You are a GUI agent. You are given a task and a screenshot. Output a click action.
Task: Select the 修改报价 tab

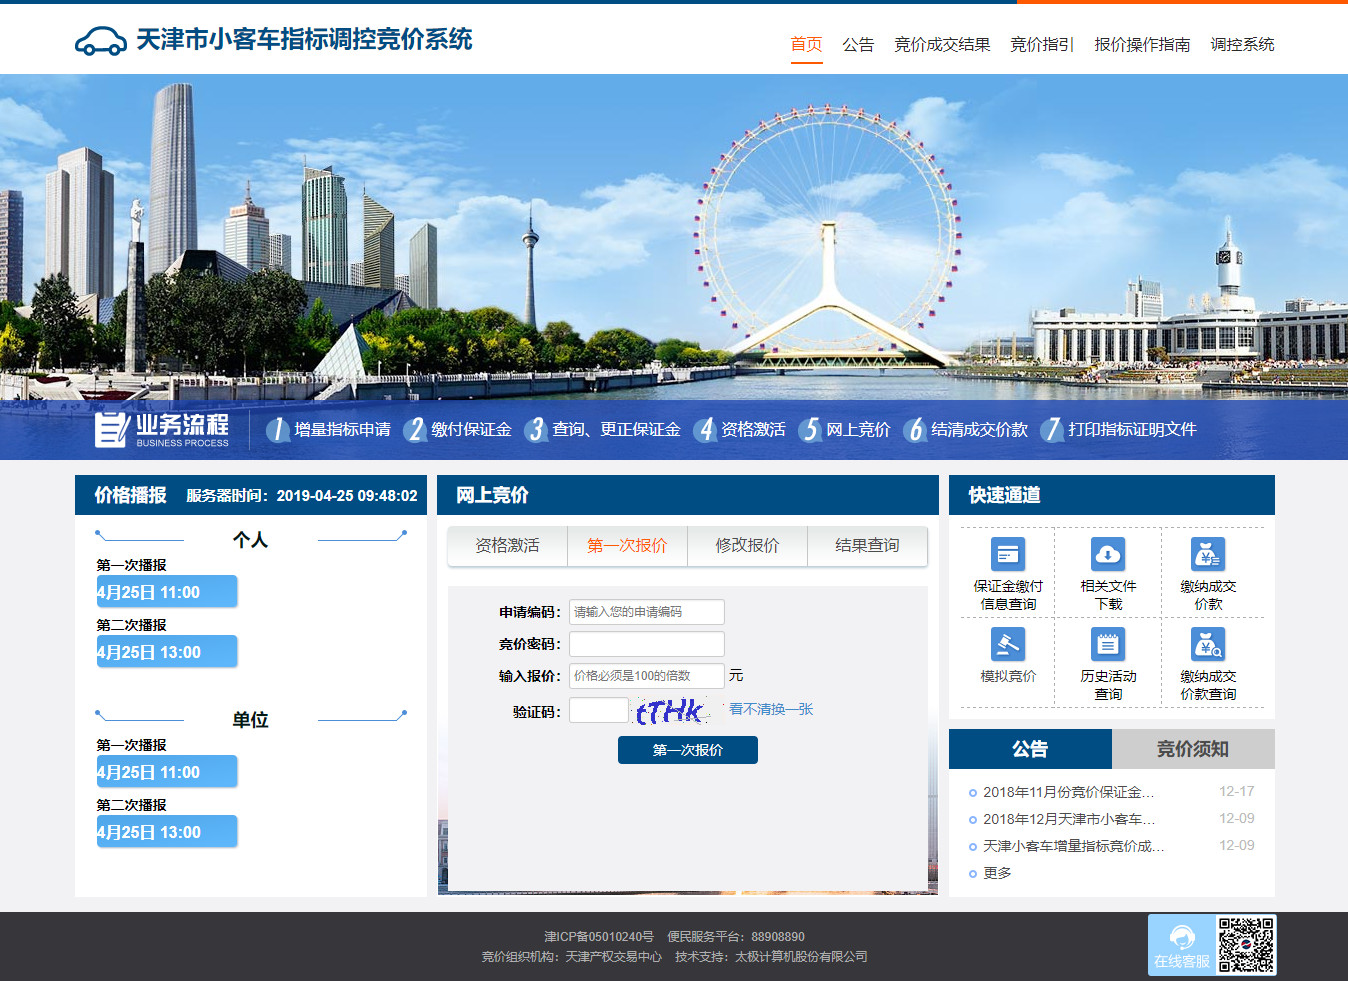click(x=747, y=546)
